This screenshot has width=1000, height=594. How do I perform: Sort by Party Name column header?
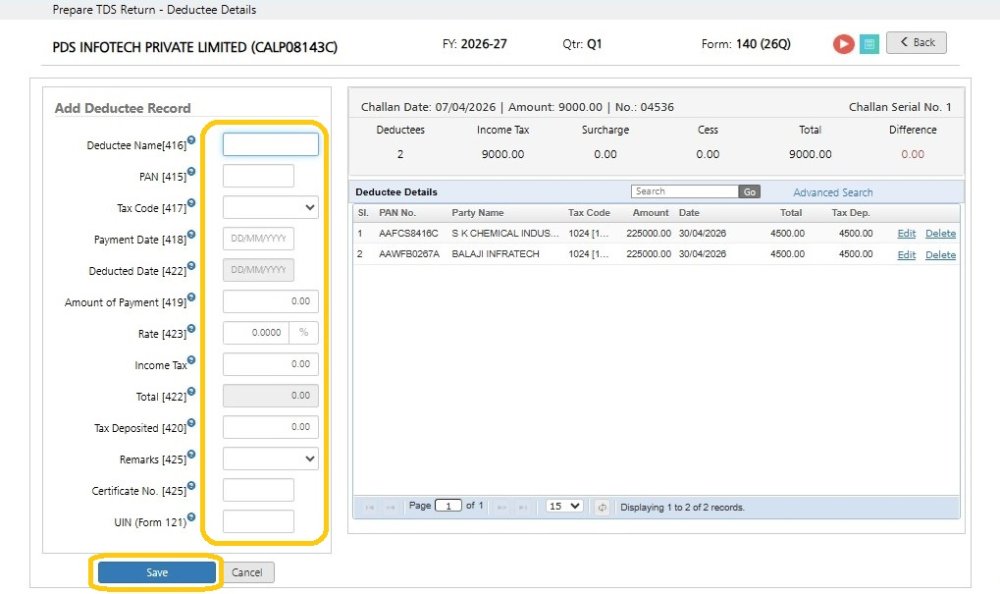tap(478, 212)
